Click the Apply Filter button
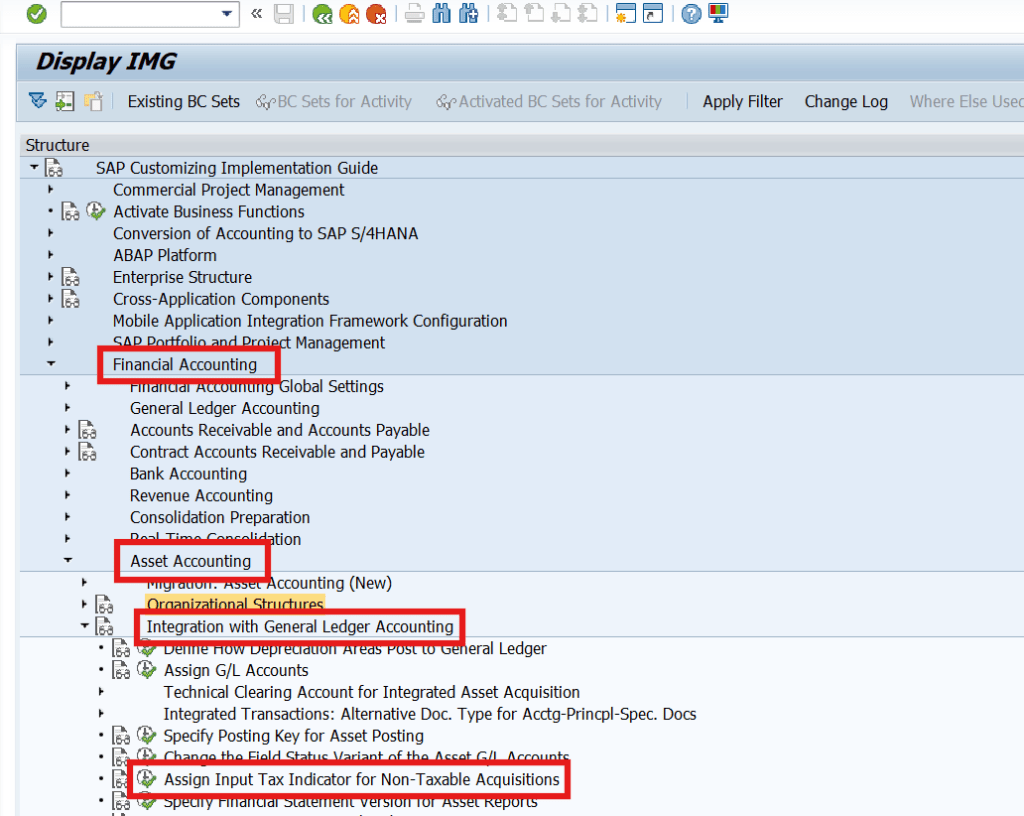1024x816 pixels. 742,101
